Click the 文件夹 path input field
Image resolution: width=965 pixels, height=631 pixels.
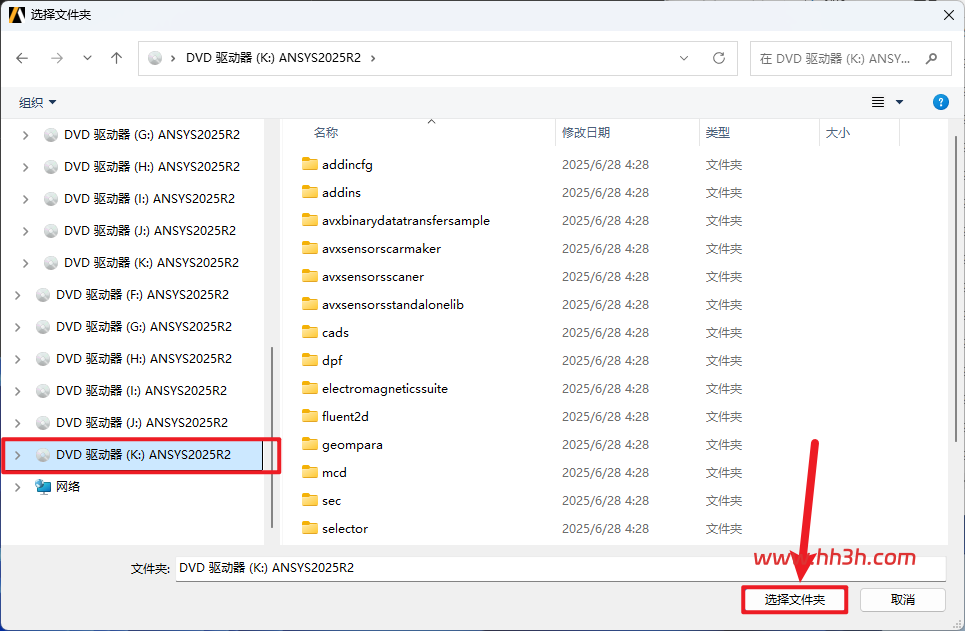561,568
